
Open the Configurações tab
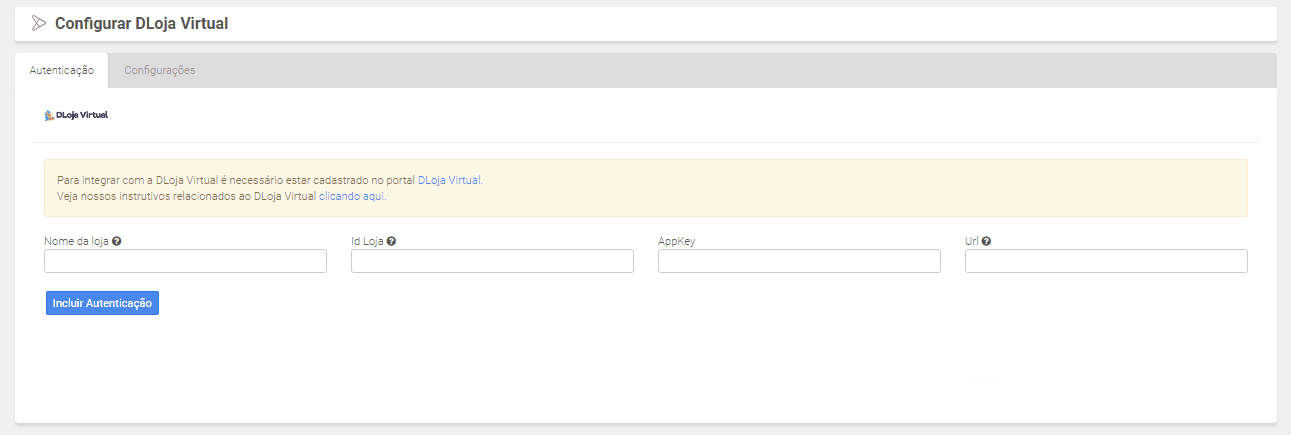pyautogui.click(x=159, y=71)
